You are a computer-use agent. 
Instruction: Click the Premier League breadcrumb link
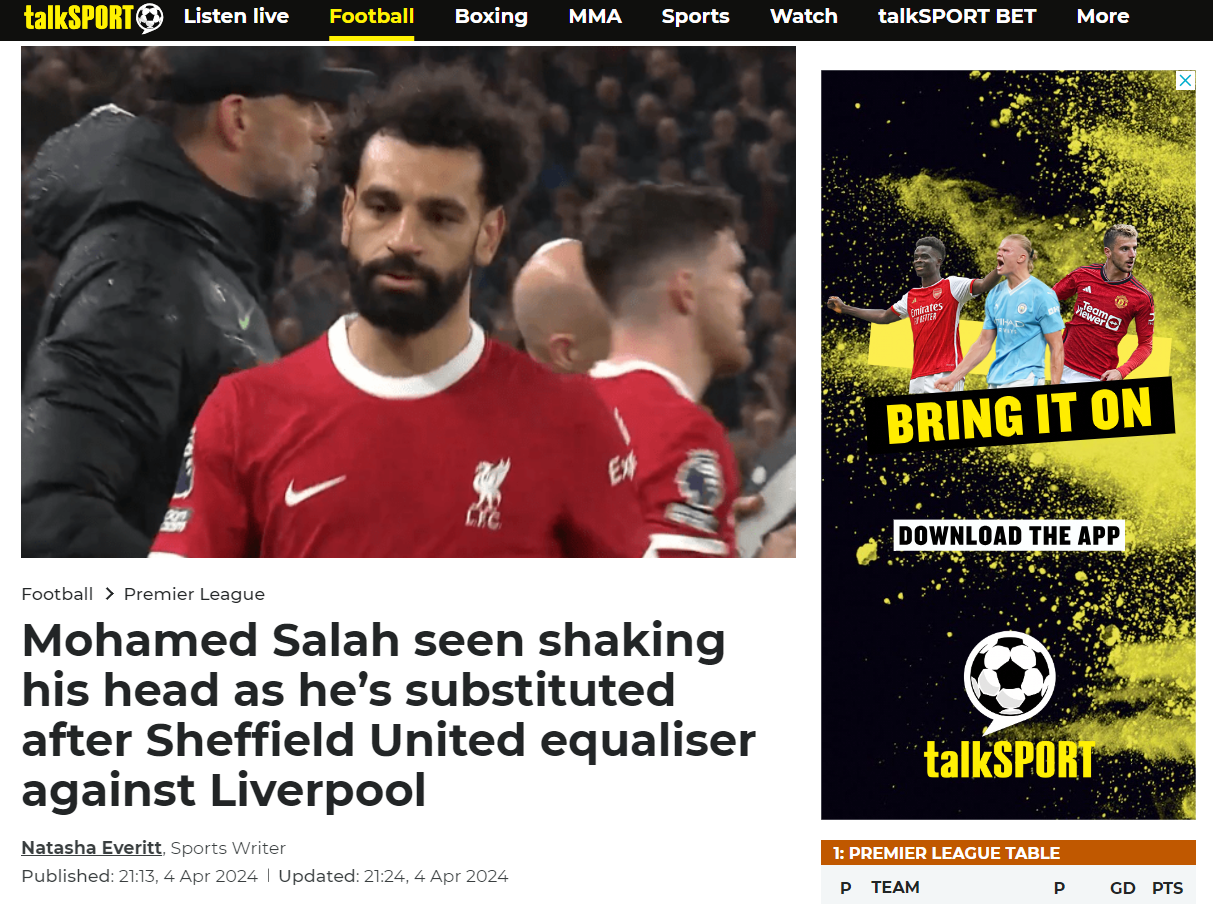pos(194,594)
